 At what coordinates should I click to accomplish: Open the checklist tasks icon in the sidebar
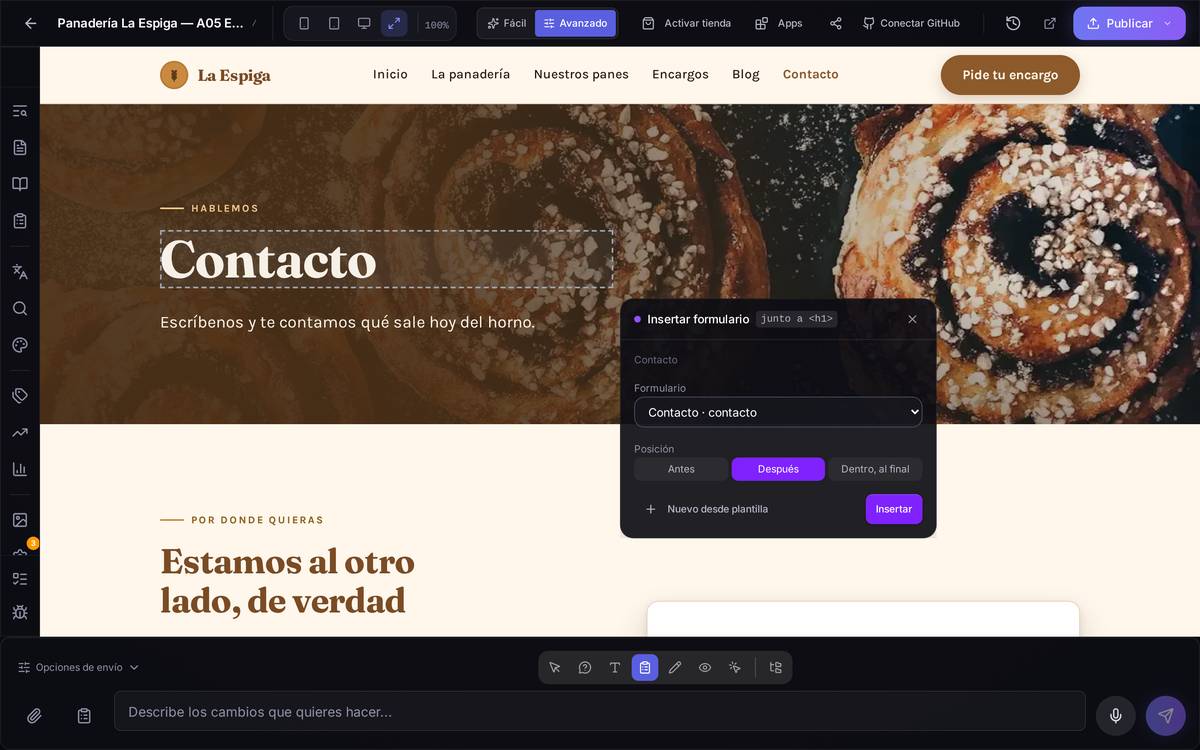tap(20, 579)
